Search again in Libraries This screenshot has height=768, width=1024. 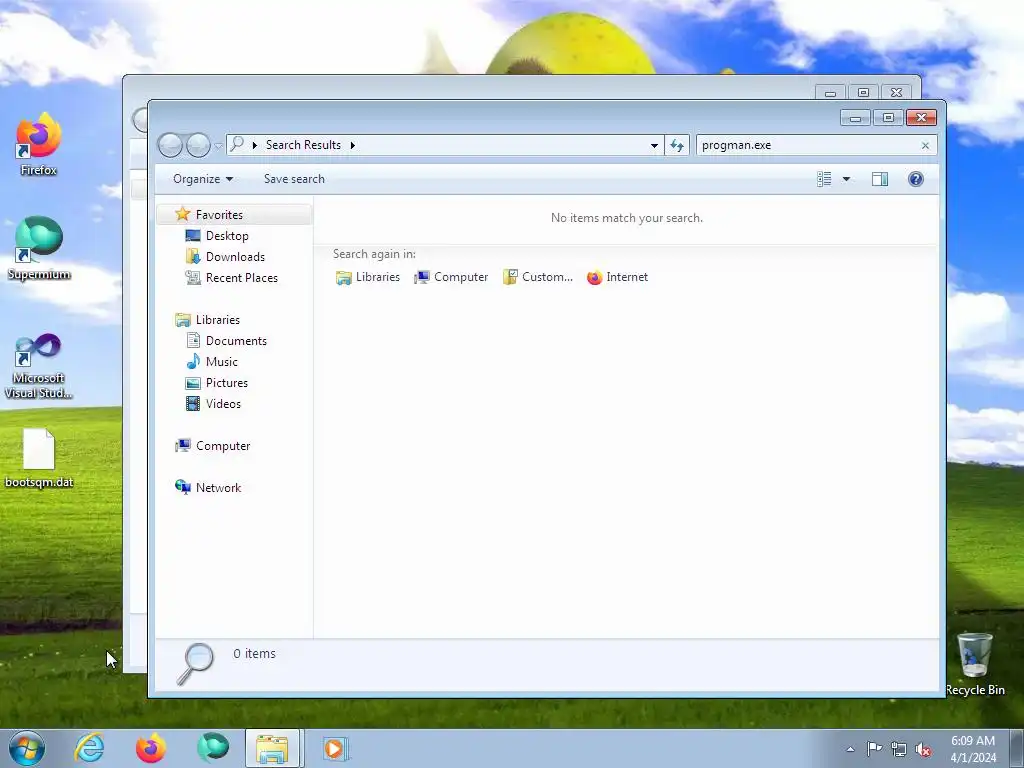point(368,277)
